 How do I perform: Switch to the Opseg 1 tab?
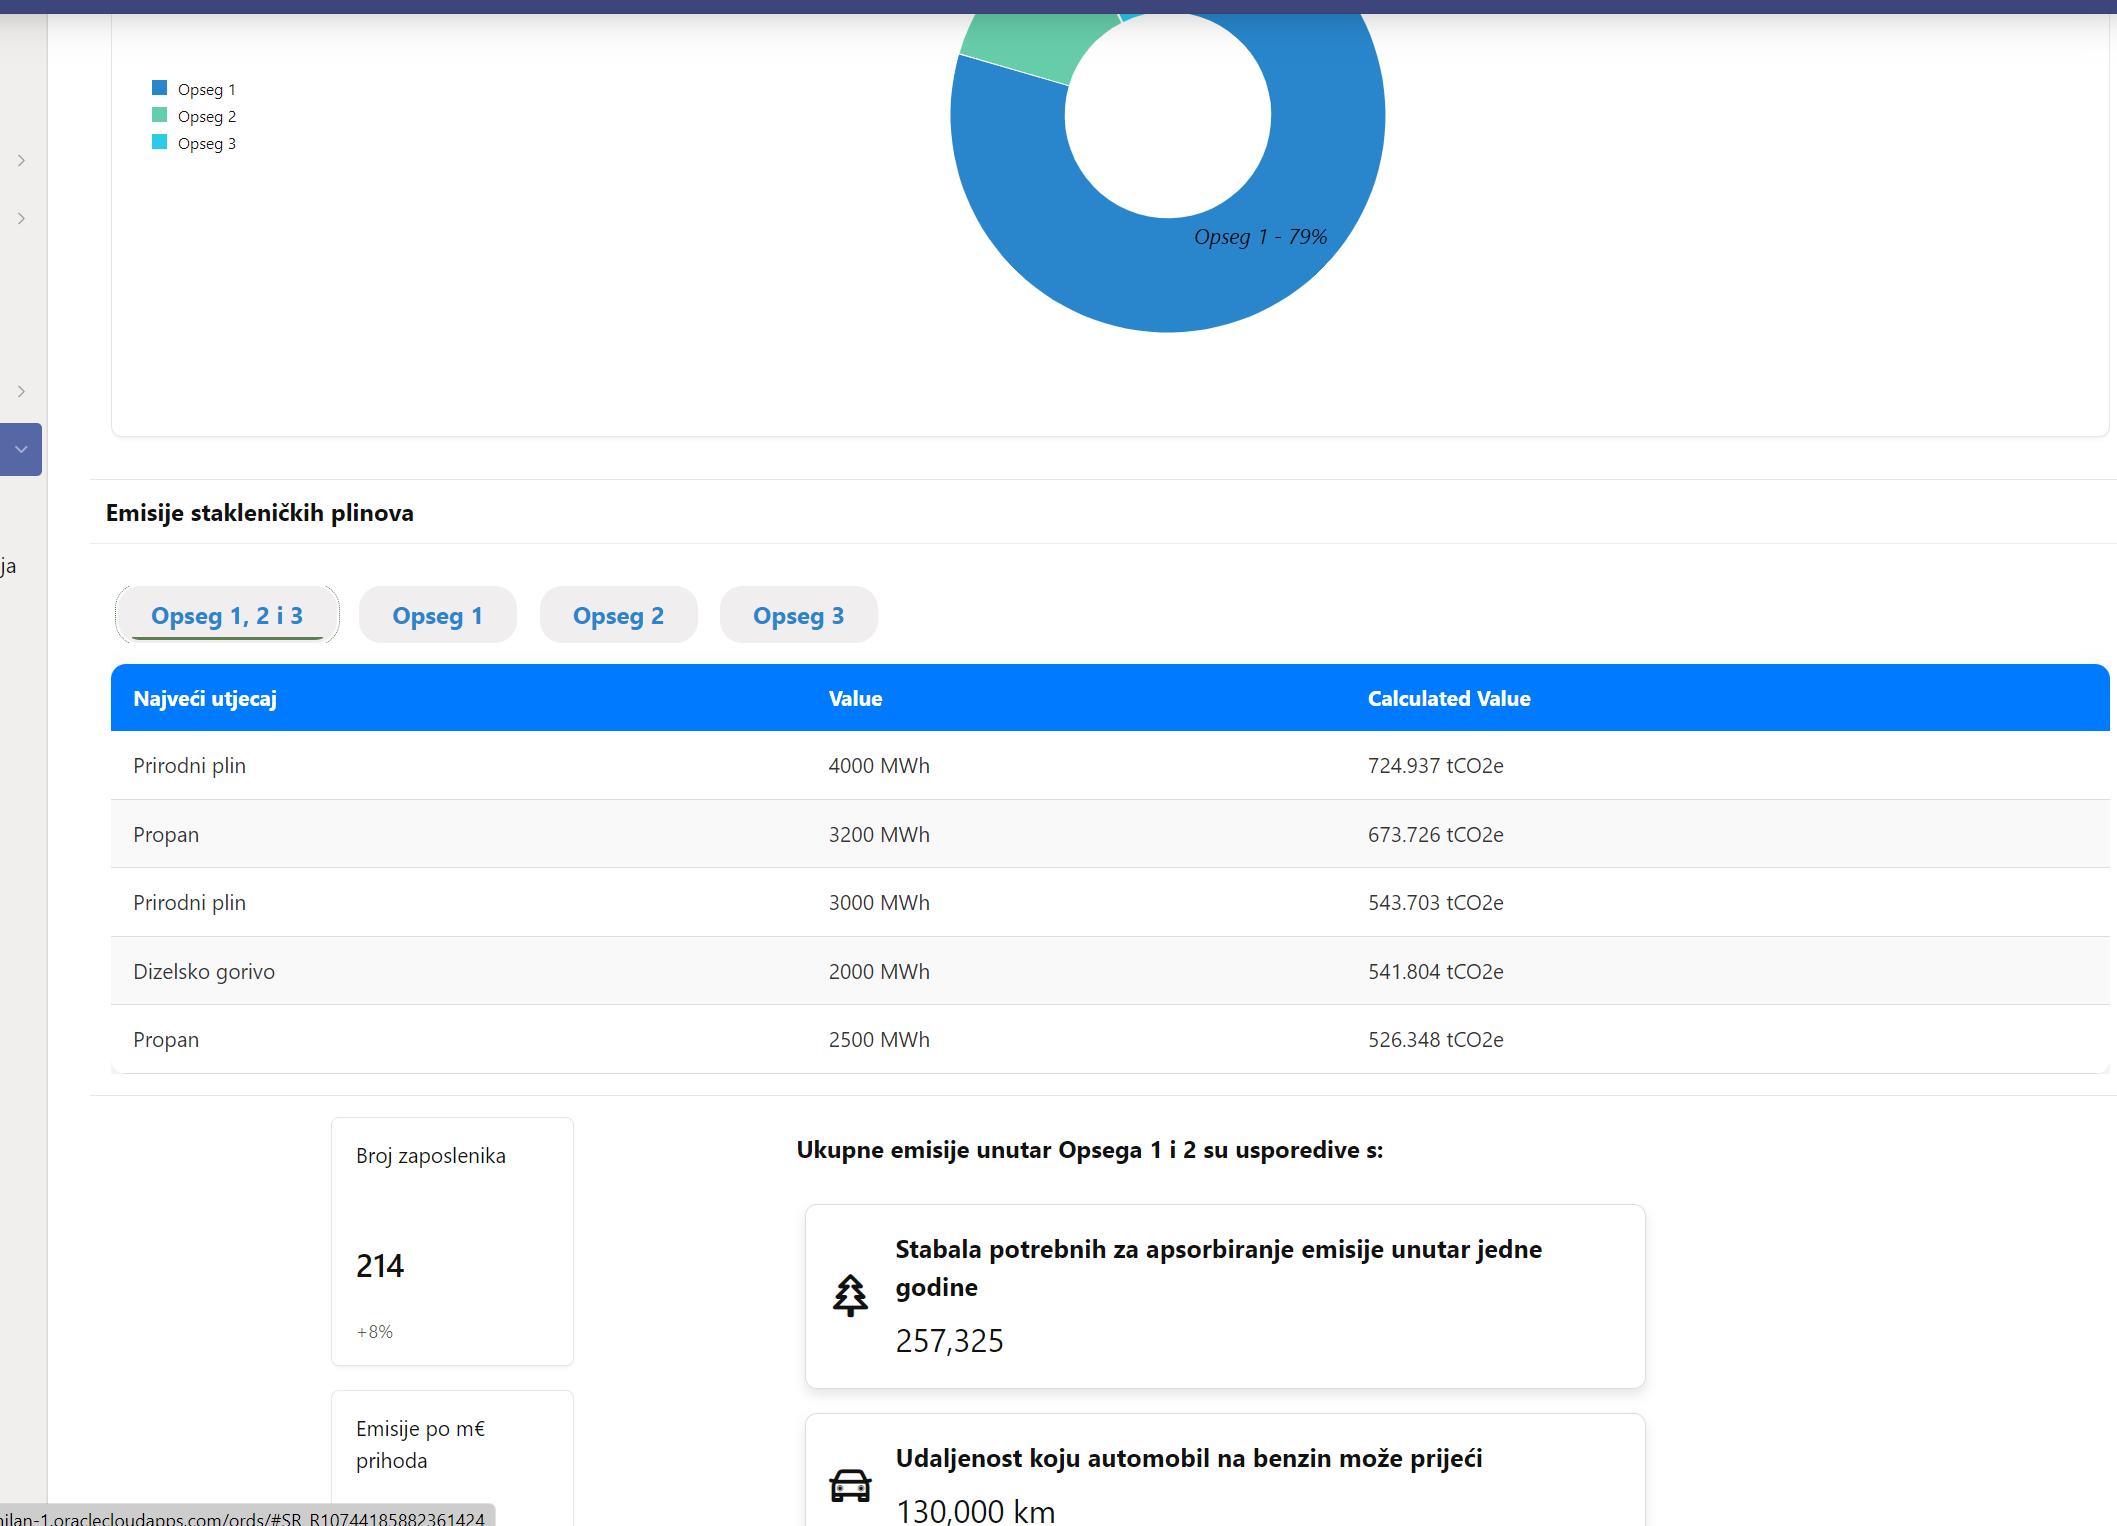[437, 615]
